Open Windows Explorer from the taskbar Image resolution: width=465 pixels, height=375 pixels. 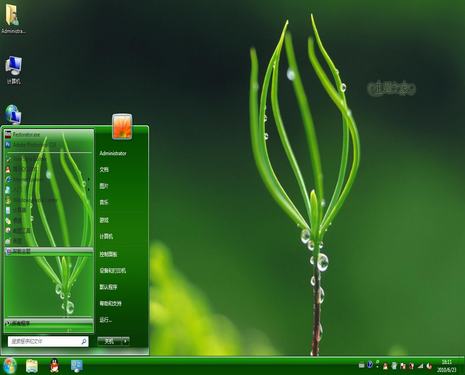point(32,366)
